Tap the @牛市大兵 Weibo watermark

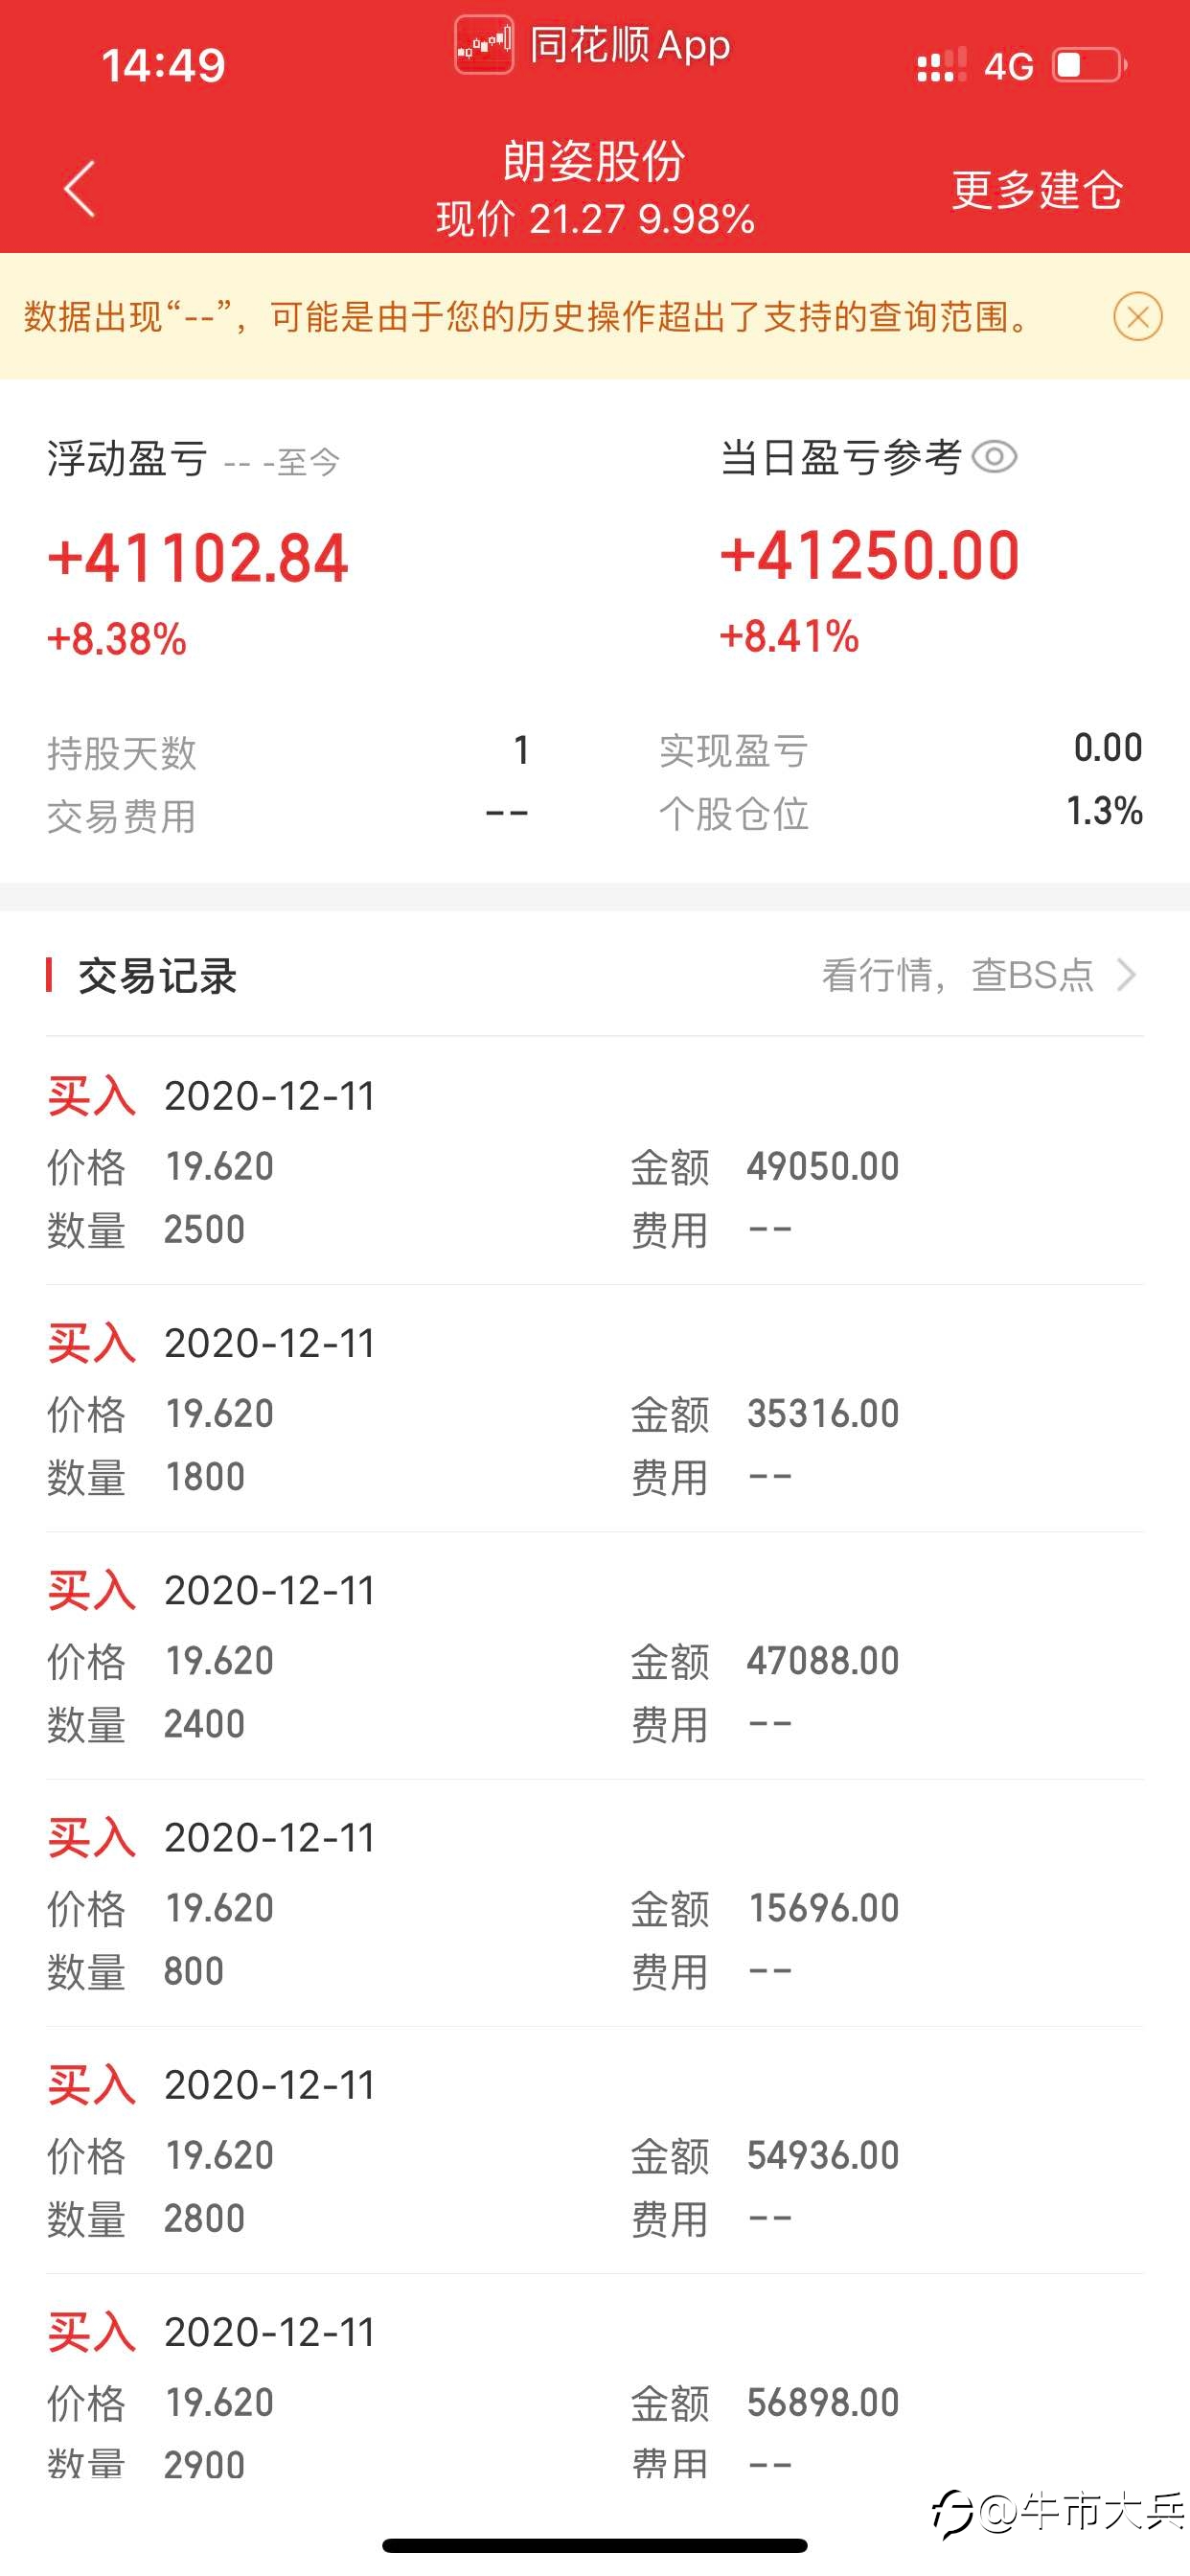pos(1060,2510)
